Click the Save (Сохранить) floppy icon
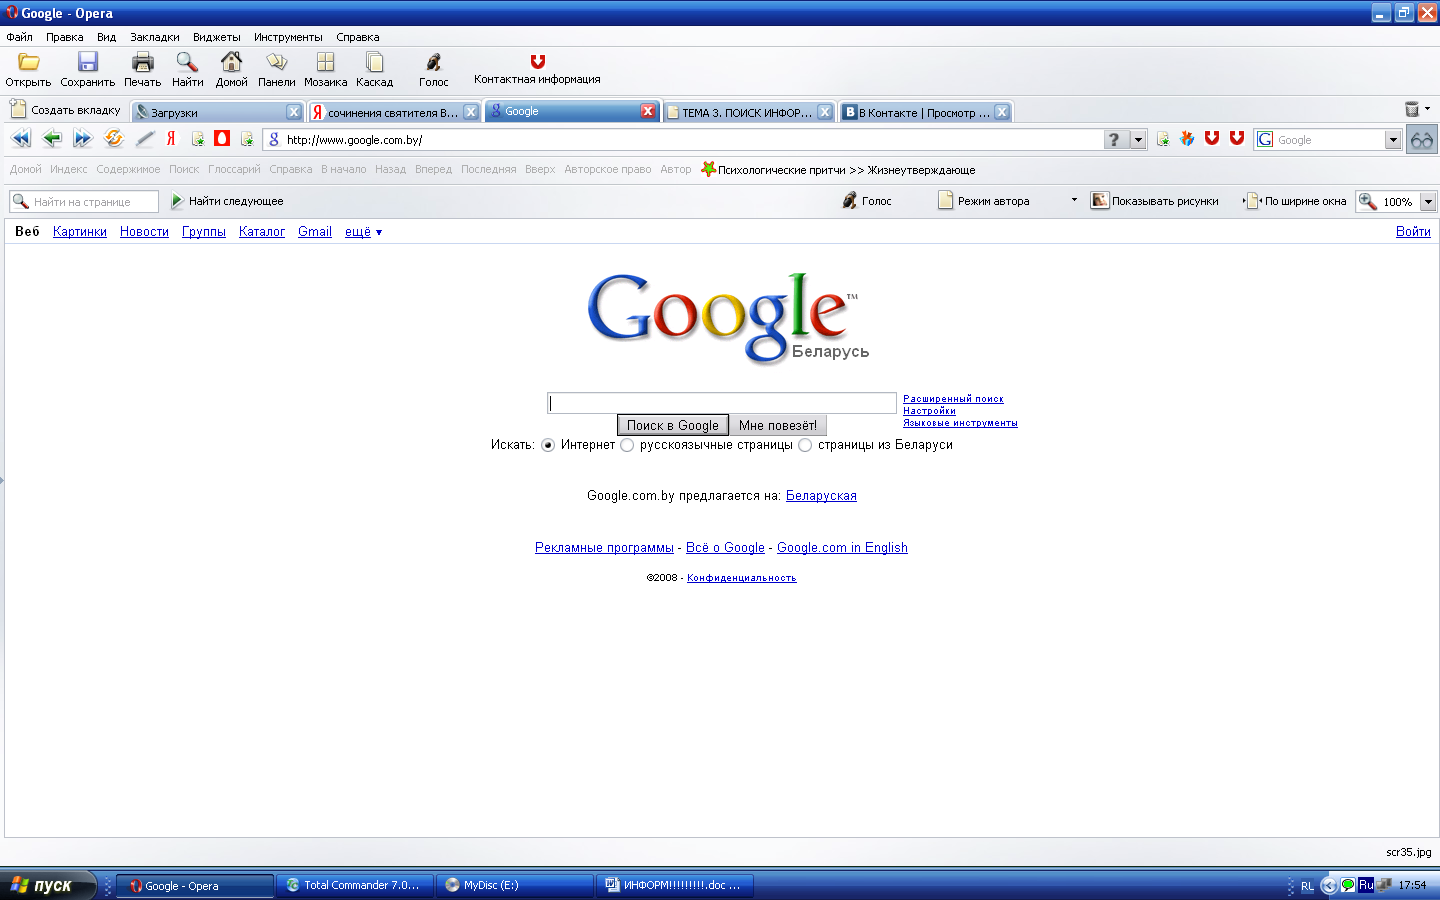Image resolution: width=1440 pixels, height=900 pixels. pyautogui.click(x=87, y=62)
